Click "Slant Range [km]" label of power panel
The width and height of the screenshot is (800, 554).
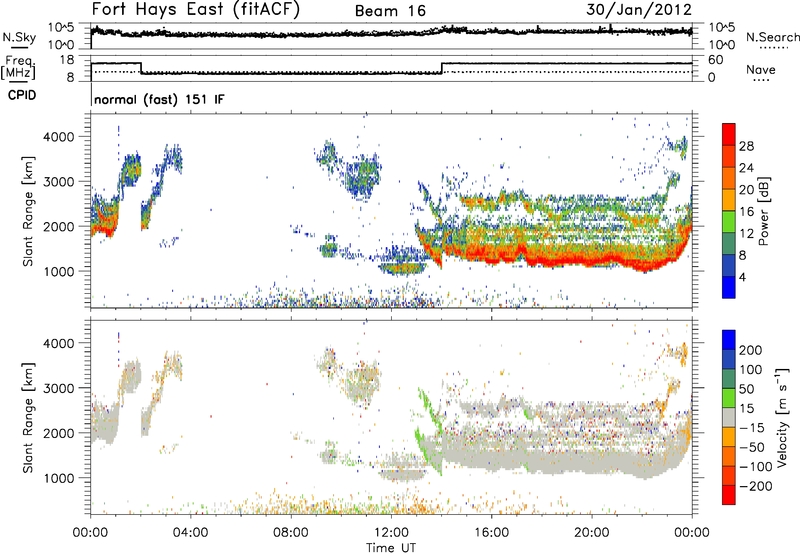coord(28,211)
